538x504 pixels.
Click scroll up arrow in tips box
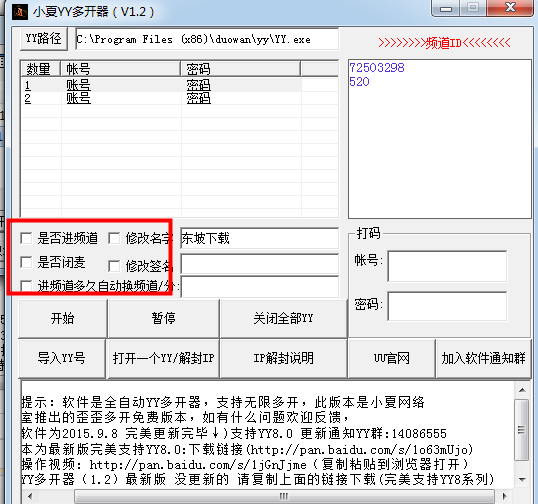[522, 390]
